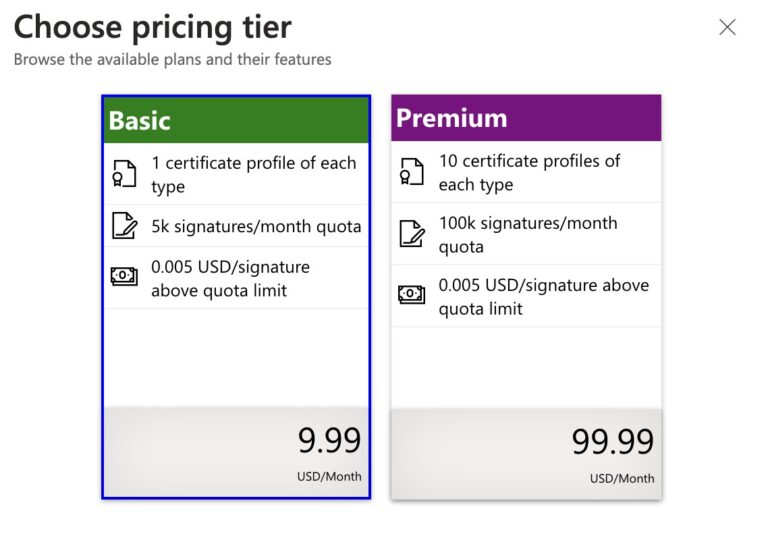This screenshot has height=536, width=768.
Task: Click the 'Choose pricing tier' heading
Action: 153,27
